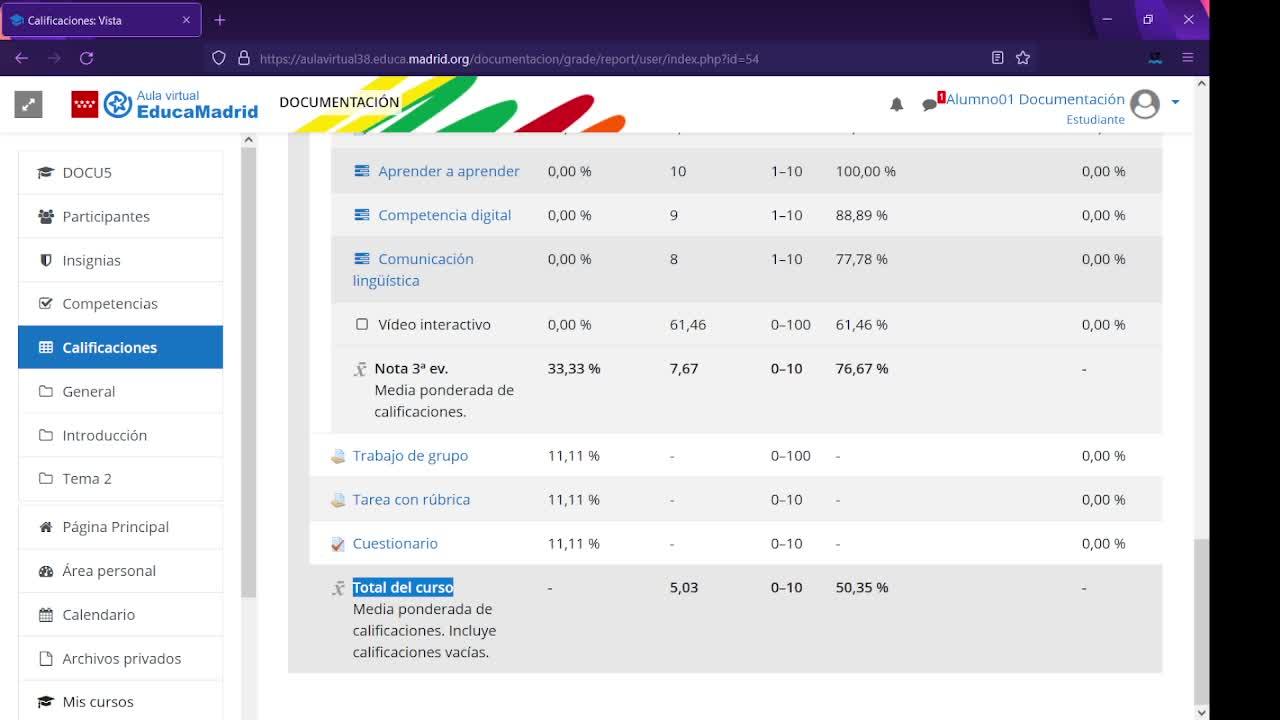
Task: Click the EducaMadrid Aula virtual logo
Action: 165,104
